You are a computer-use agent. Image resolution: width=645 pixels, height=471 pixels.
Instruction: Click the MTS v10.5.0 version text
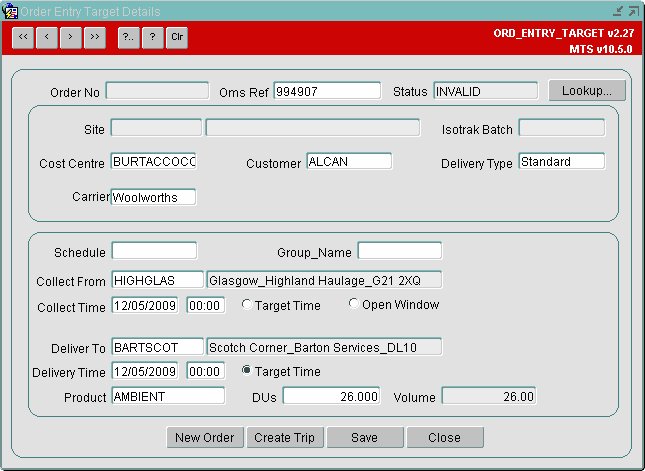(x=601, y=49)
